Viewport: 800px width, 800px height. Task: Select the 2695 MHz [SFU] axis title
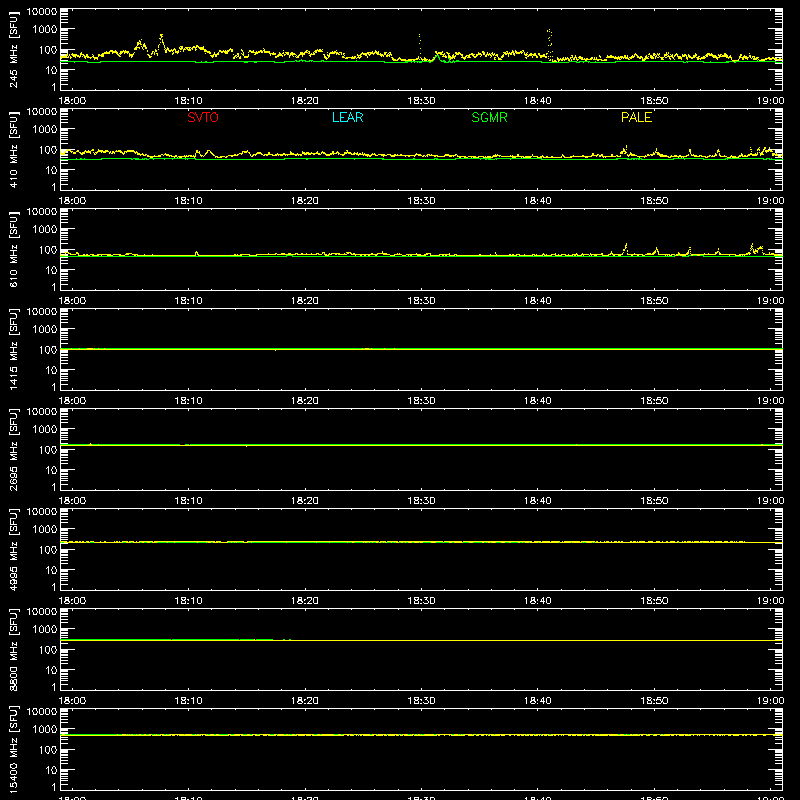point(13,449)
